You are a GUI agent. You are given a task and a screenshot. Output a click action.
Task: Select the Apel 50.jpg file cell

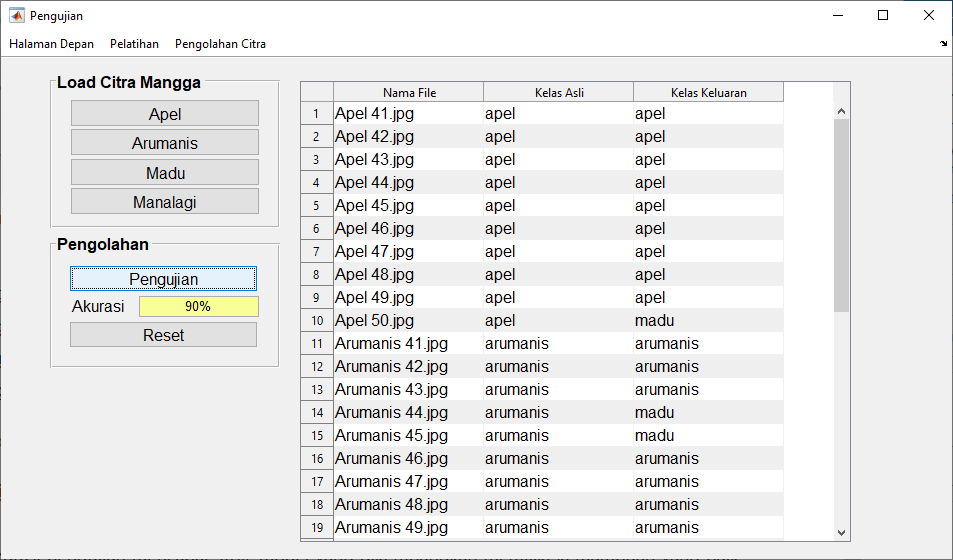point(409,321)
